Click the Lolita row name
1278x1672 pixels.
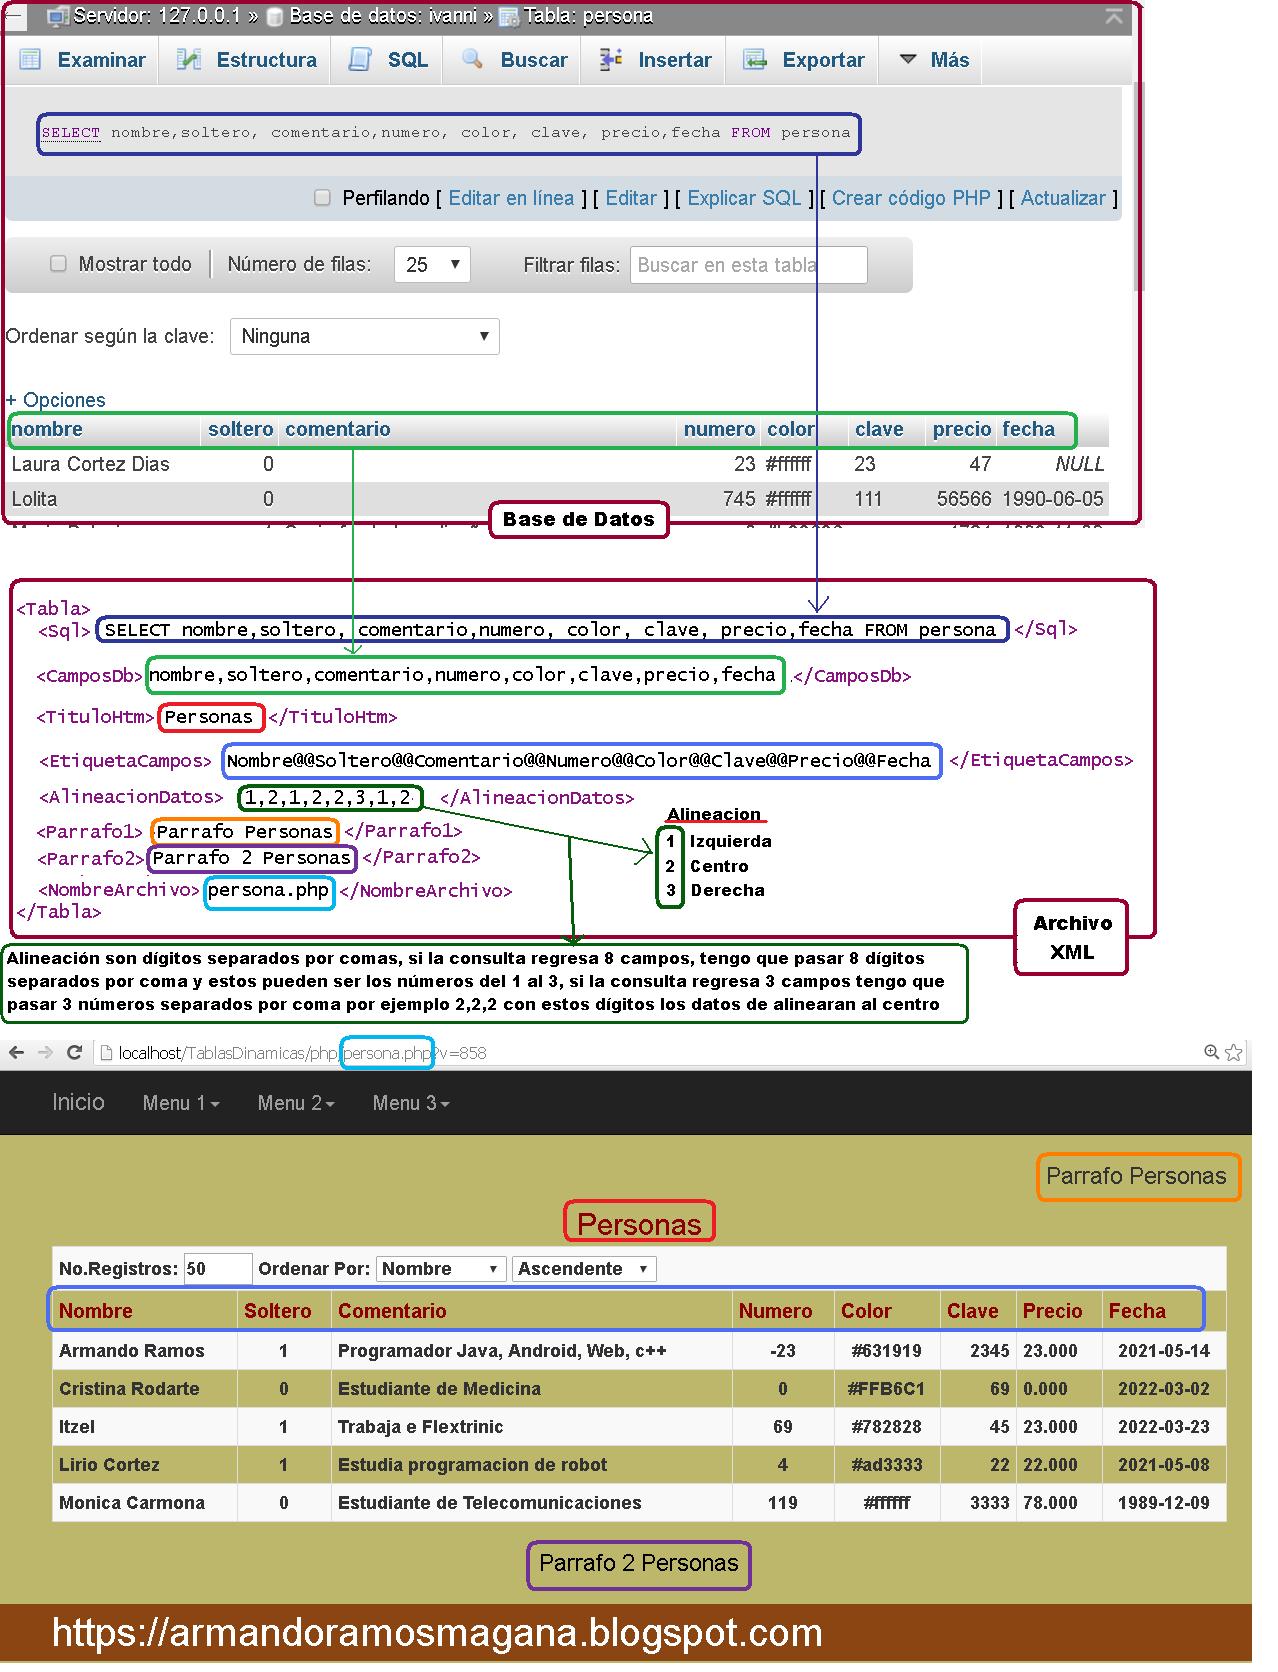tap(34, 499)
